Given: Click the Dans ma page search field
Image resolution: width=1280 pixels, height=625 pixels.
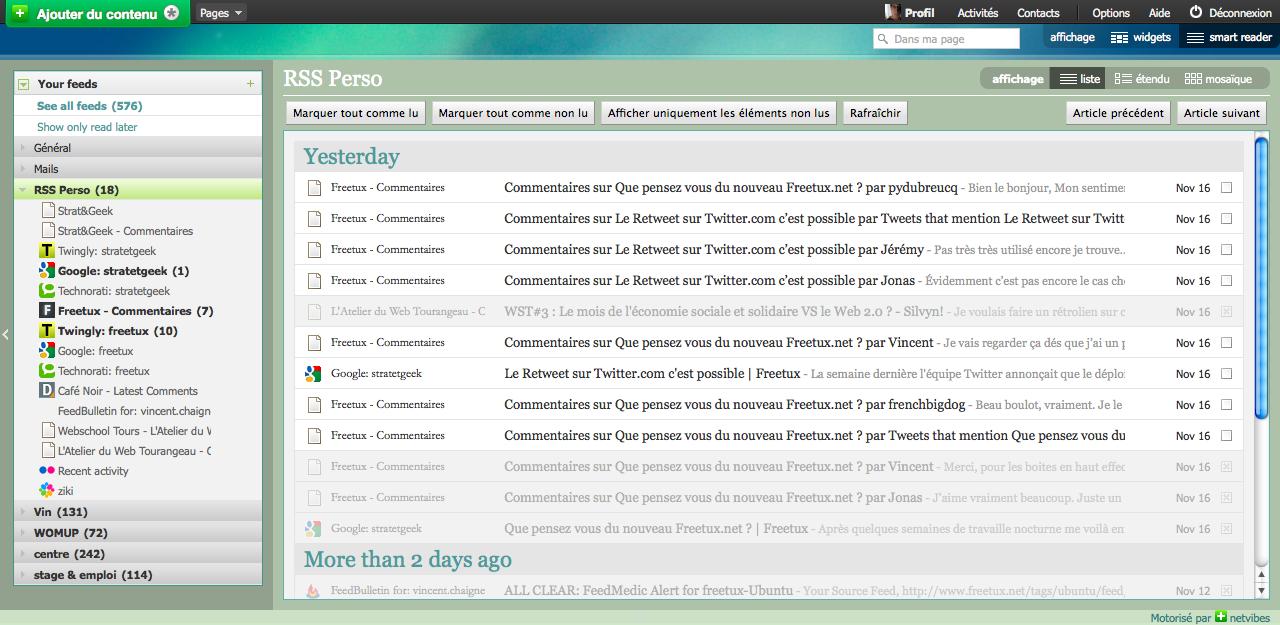Looking at the screenshot, I should click(946, 39).
